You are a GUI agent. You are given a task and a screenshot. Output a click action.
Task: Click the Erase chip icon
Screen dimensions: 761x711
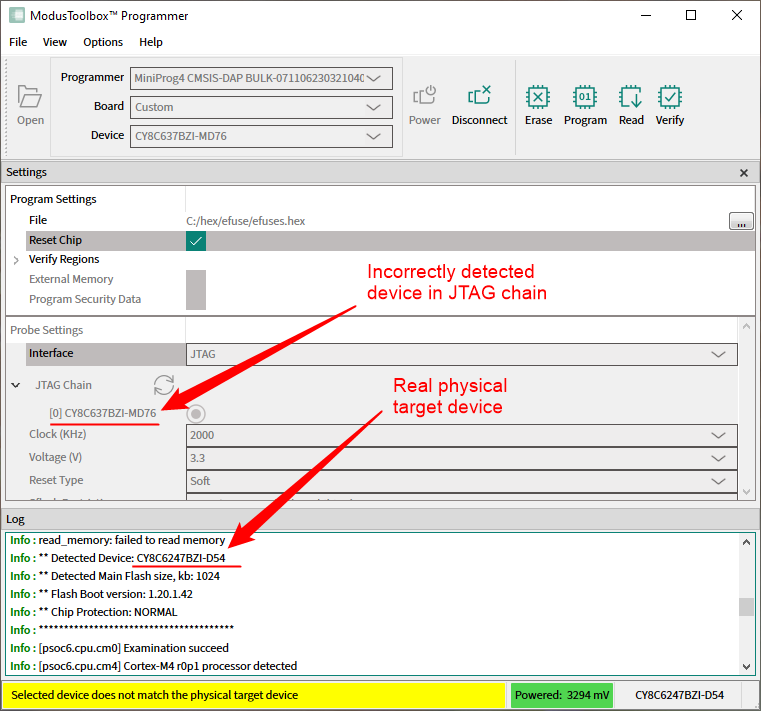[538, 98]
